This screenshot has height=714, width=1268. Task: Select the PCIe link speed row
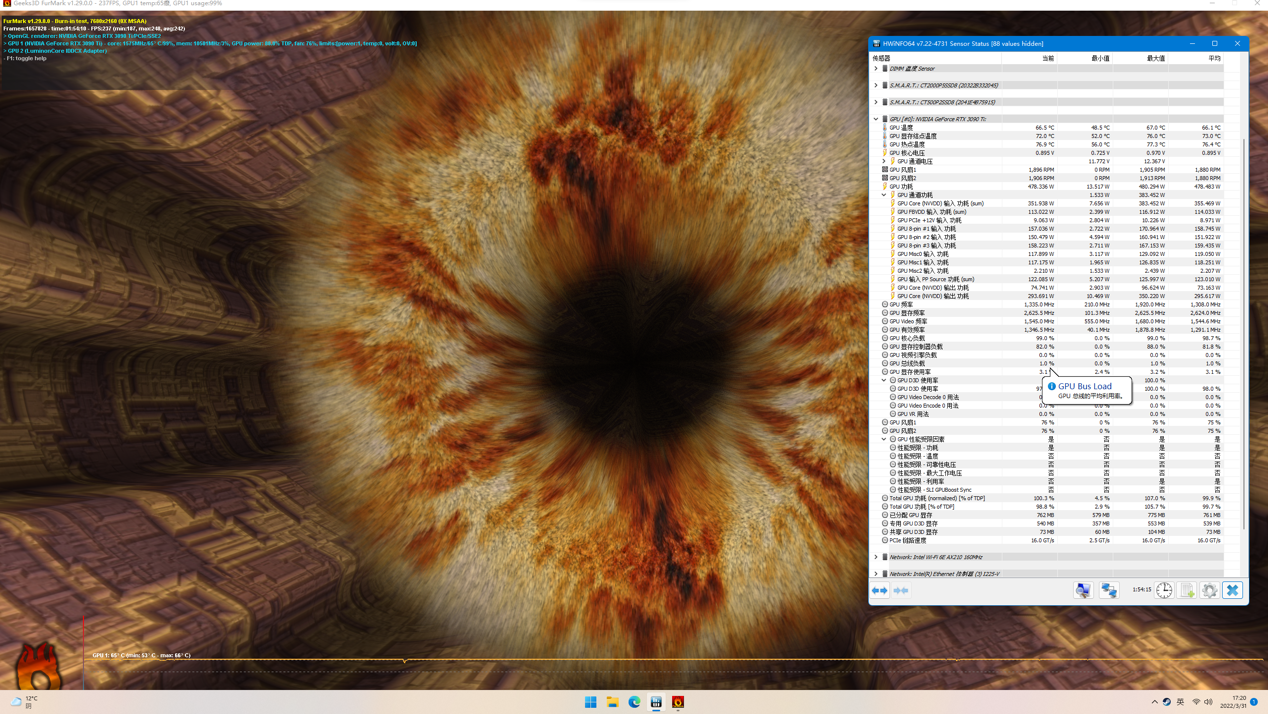908,540
